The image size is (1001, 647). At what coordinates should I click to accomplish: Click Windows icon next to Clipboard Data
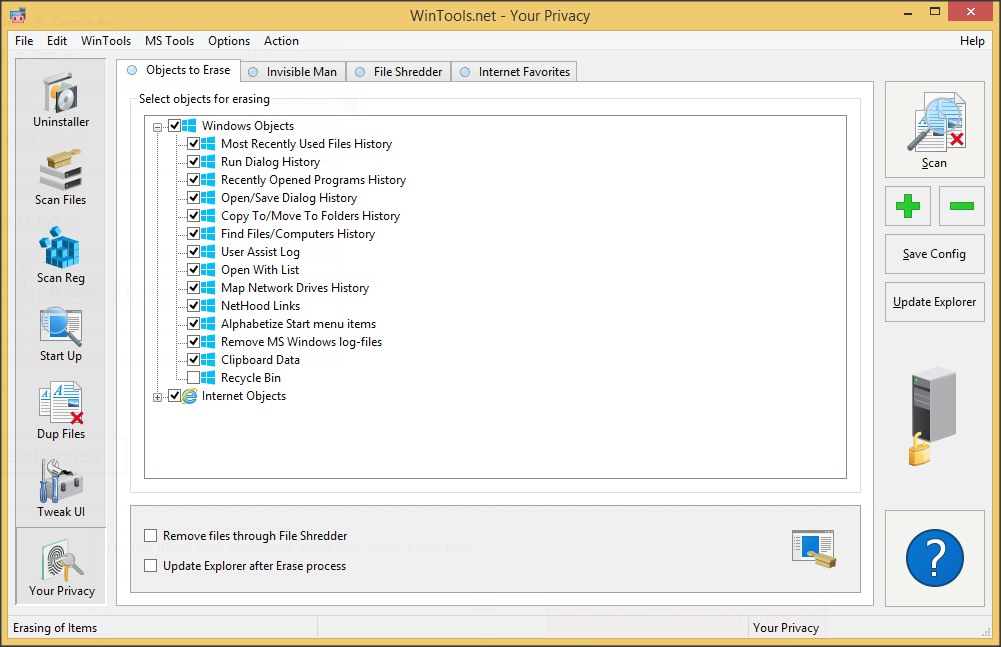(208, 360)
